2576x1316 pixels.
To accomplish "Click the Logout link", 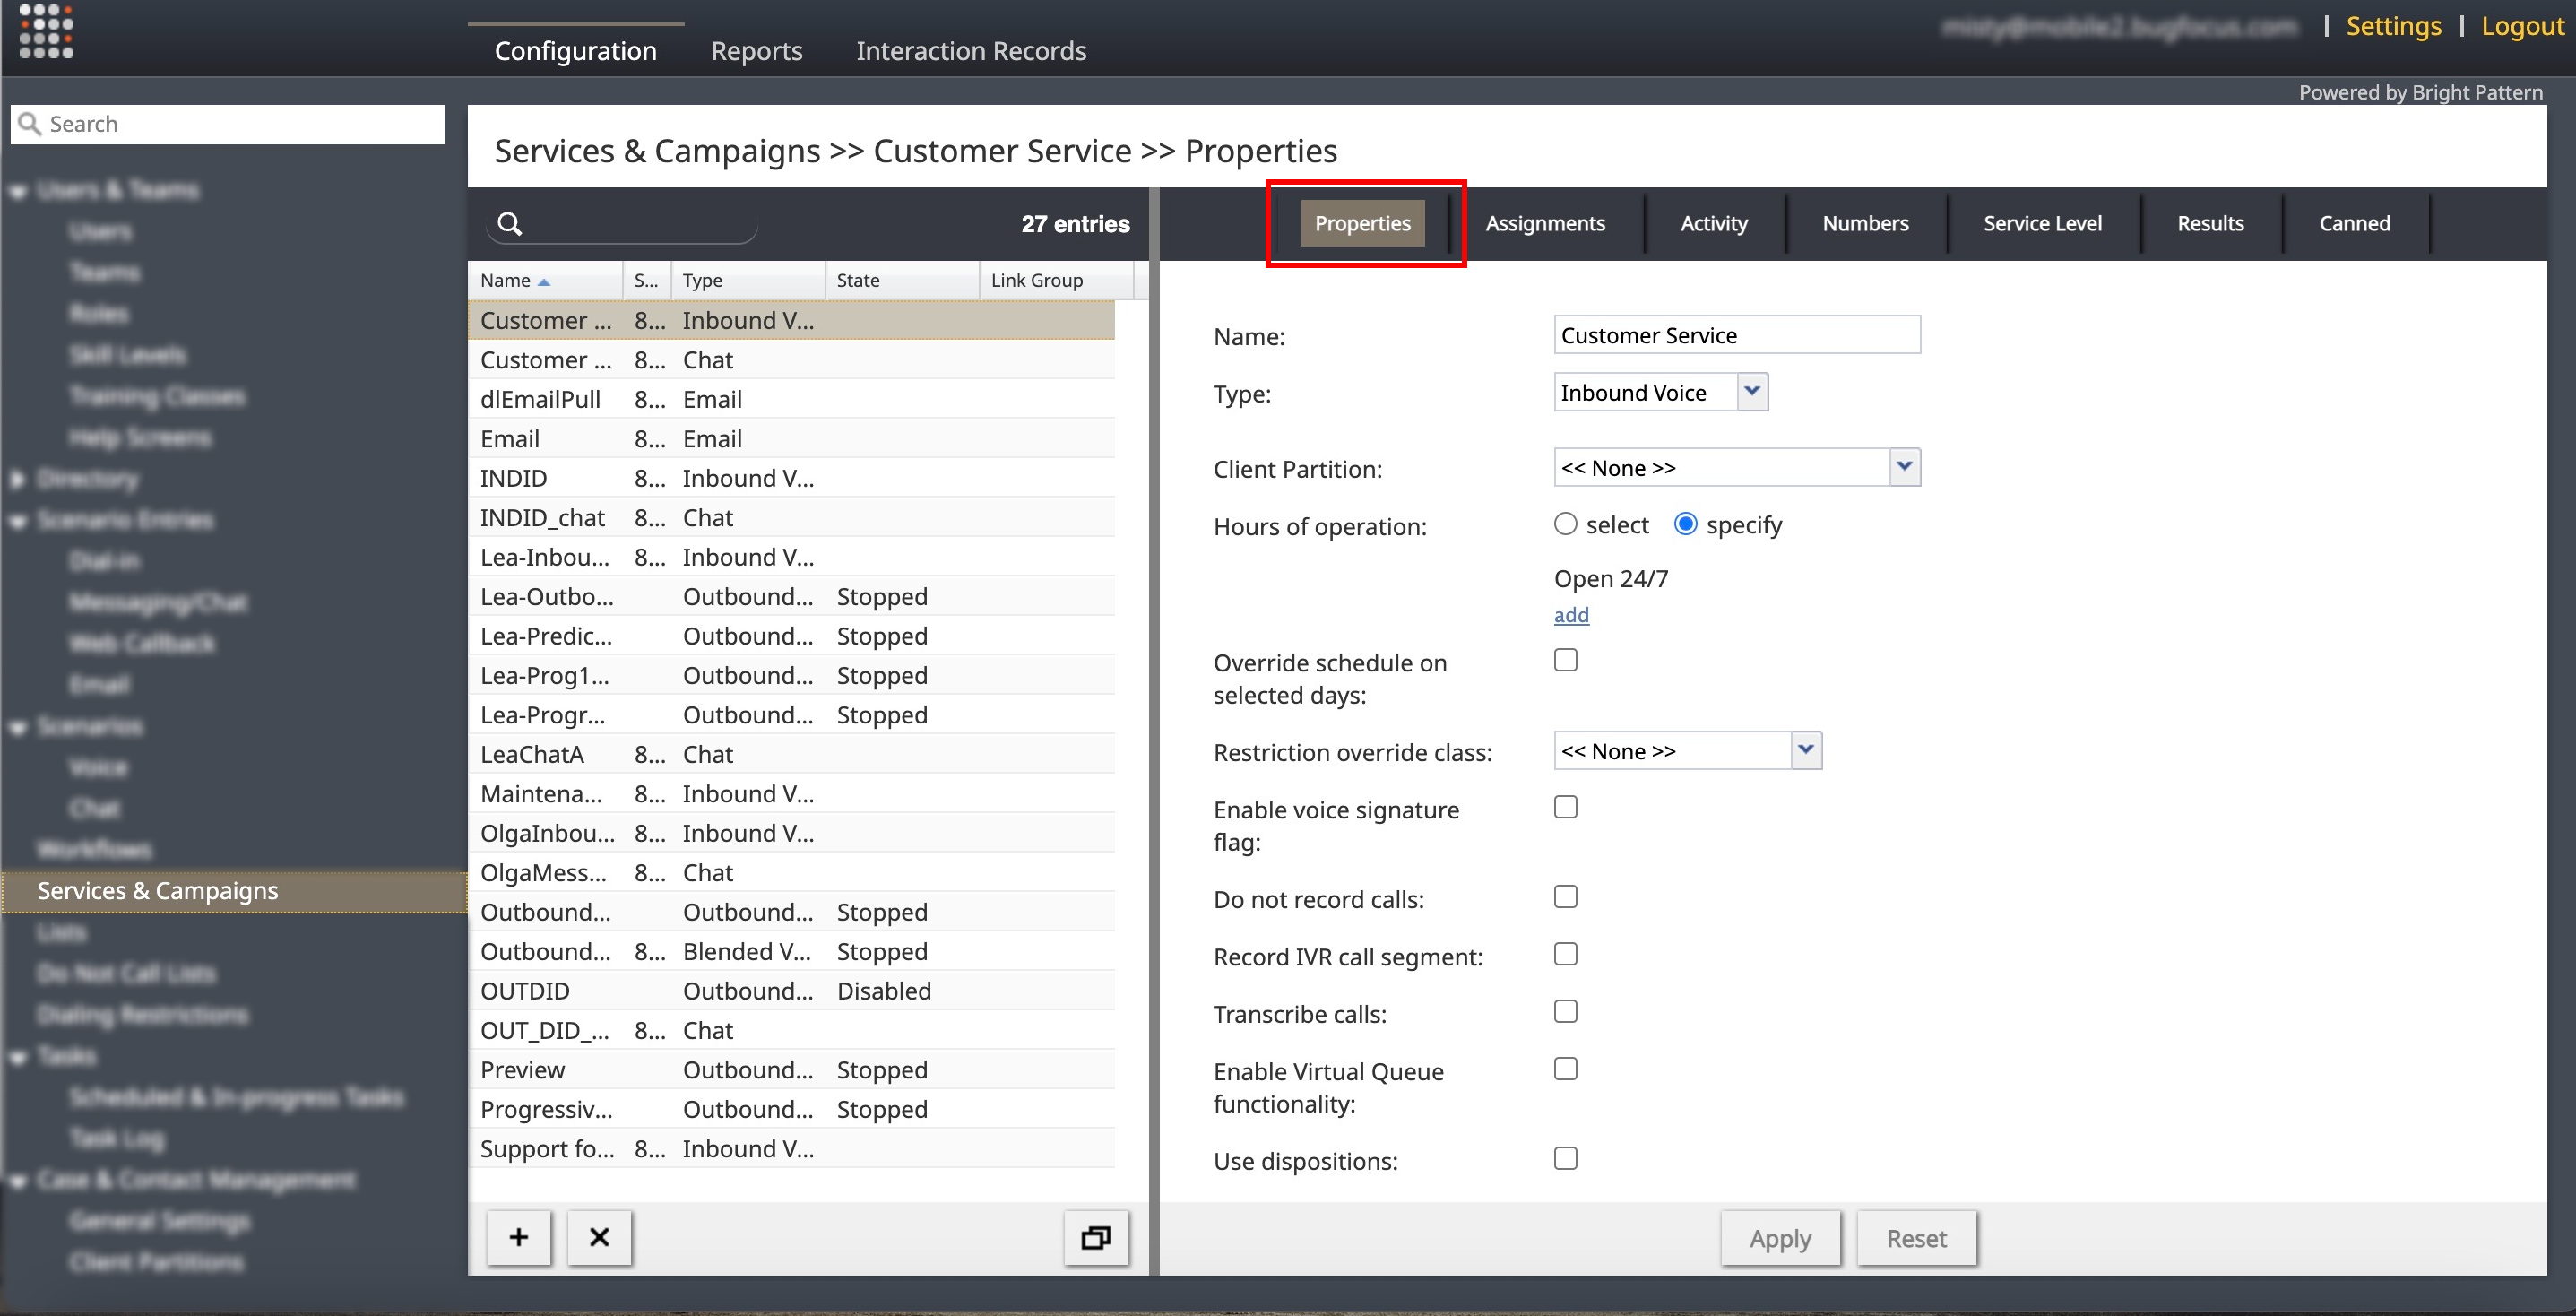I will coord(2522,26).
